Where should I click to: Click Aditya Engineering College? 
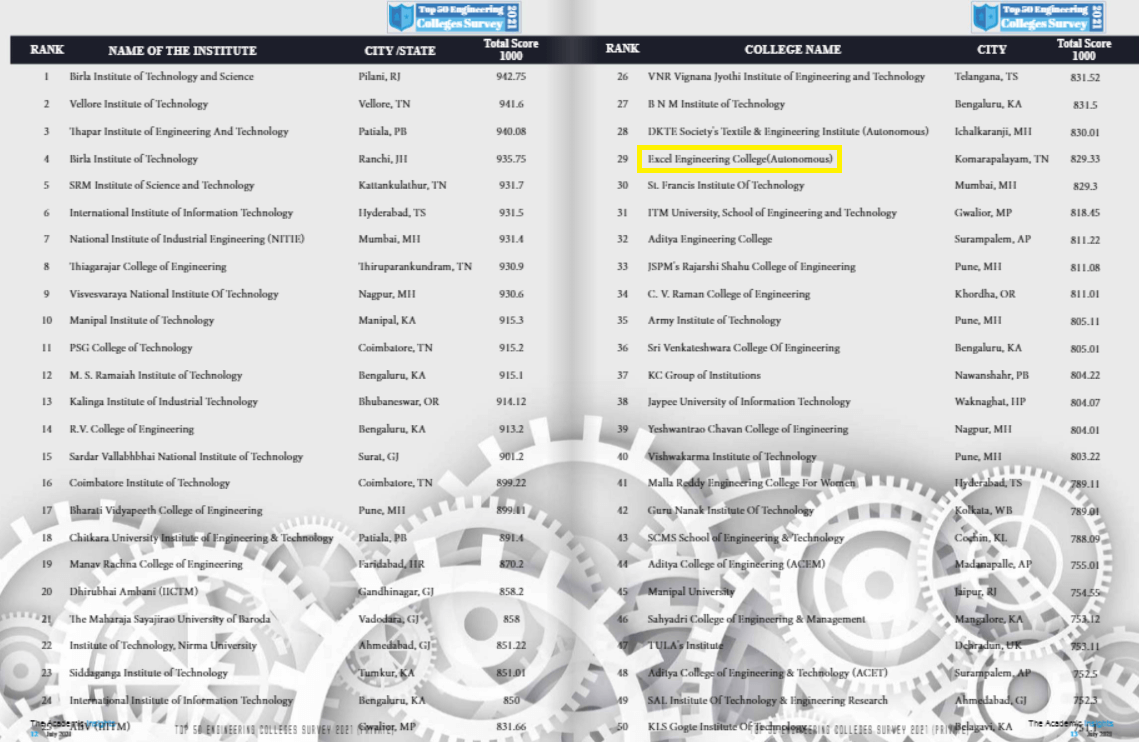point(710,239)
